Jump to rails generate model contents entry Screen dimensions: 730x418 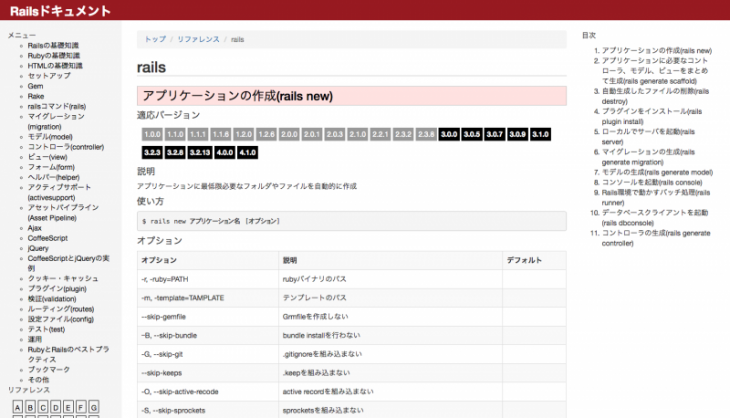tap(657, 172)
